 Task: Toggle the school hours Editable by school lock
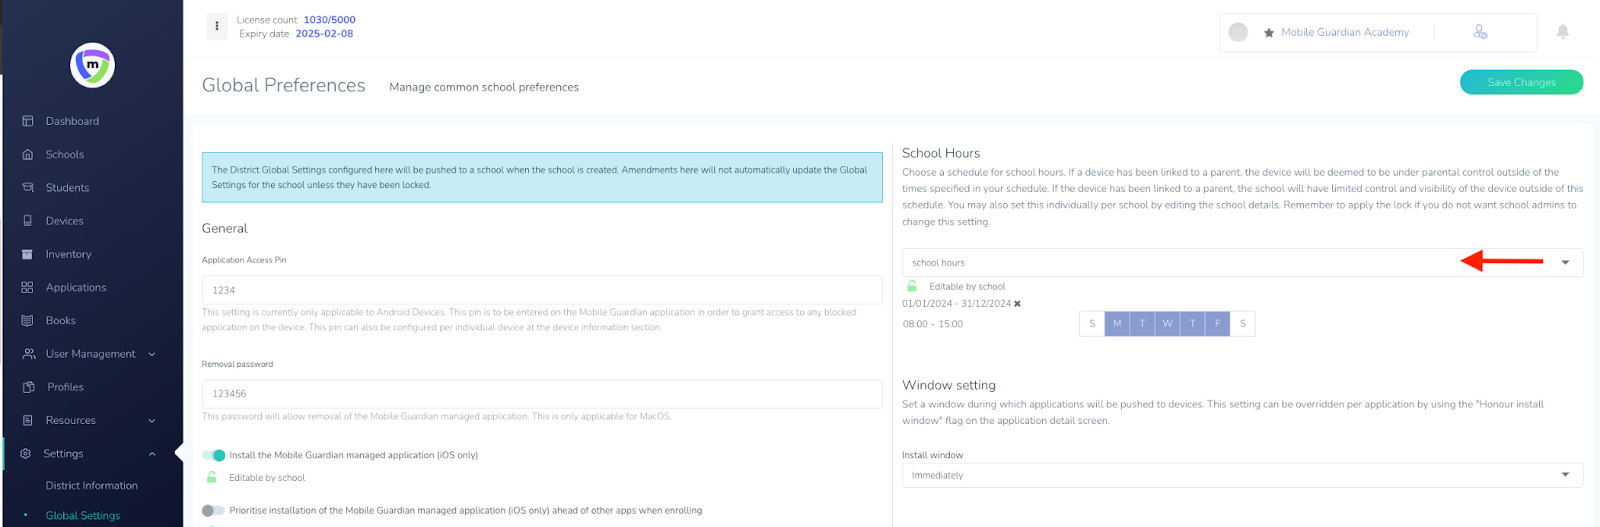(912, 287)
